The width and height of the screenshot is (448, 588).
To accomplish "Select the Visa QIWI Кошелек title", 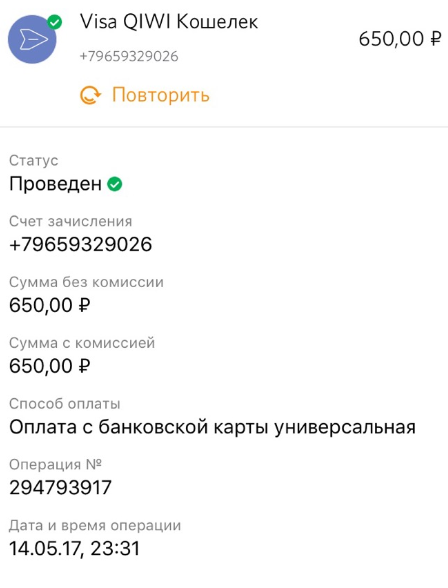I will [x=169, y=22].
